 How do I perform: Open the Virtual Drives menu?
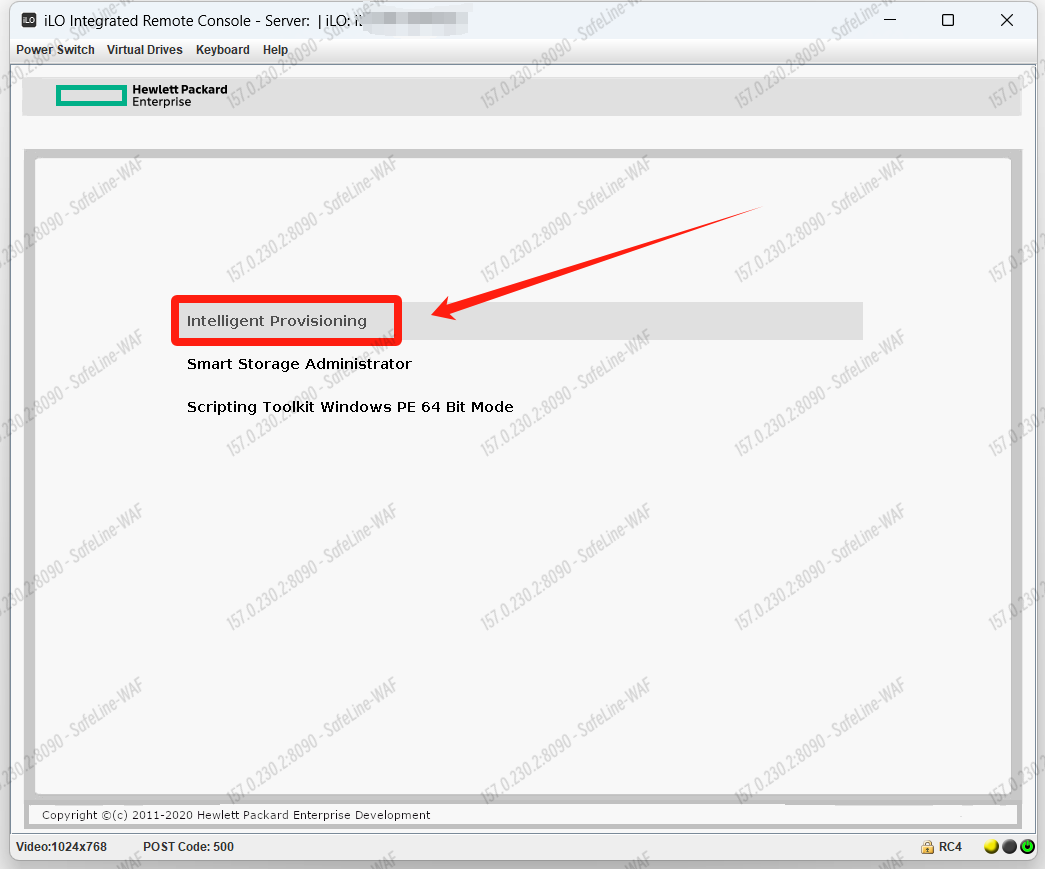[x=145, y=50]
